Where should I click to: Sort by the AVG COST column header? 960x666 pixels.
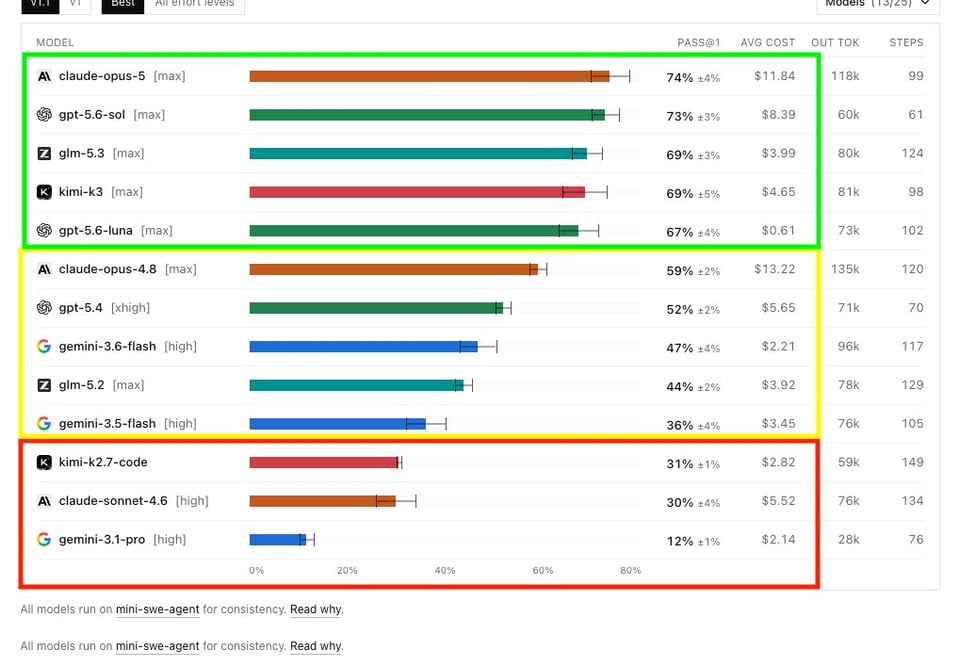click(768, 42)
